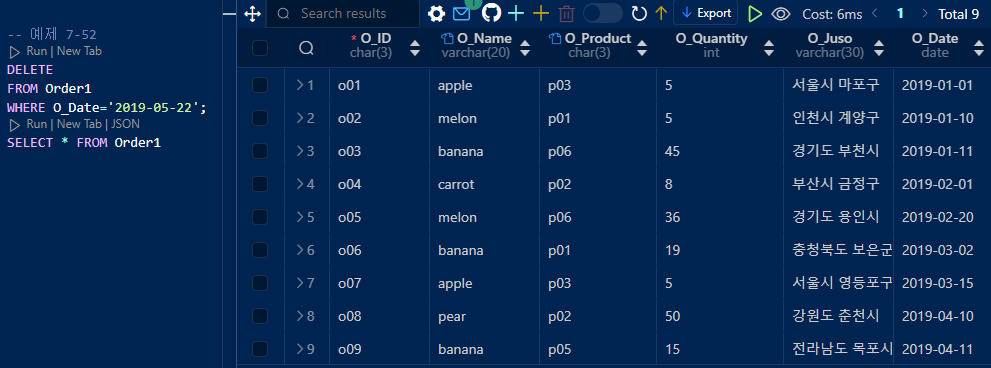Click the magnifier icon in table header row
The width and height of the screenshot is (991, 368).
pos(307,48)
